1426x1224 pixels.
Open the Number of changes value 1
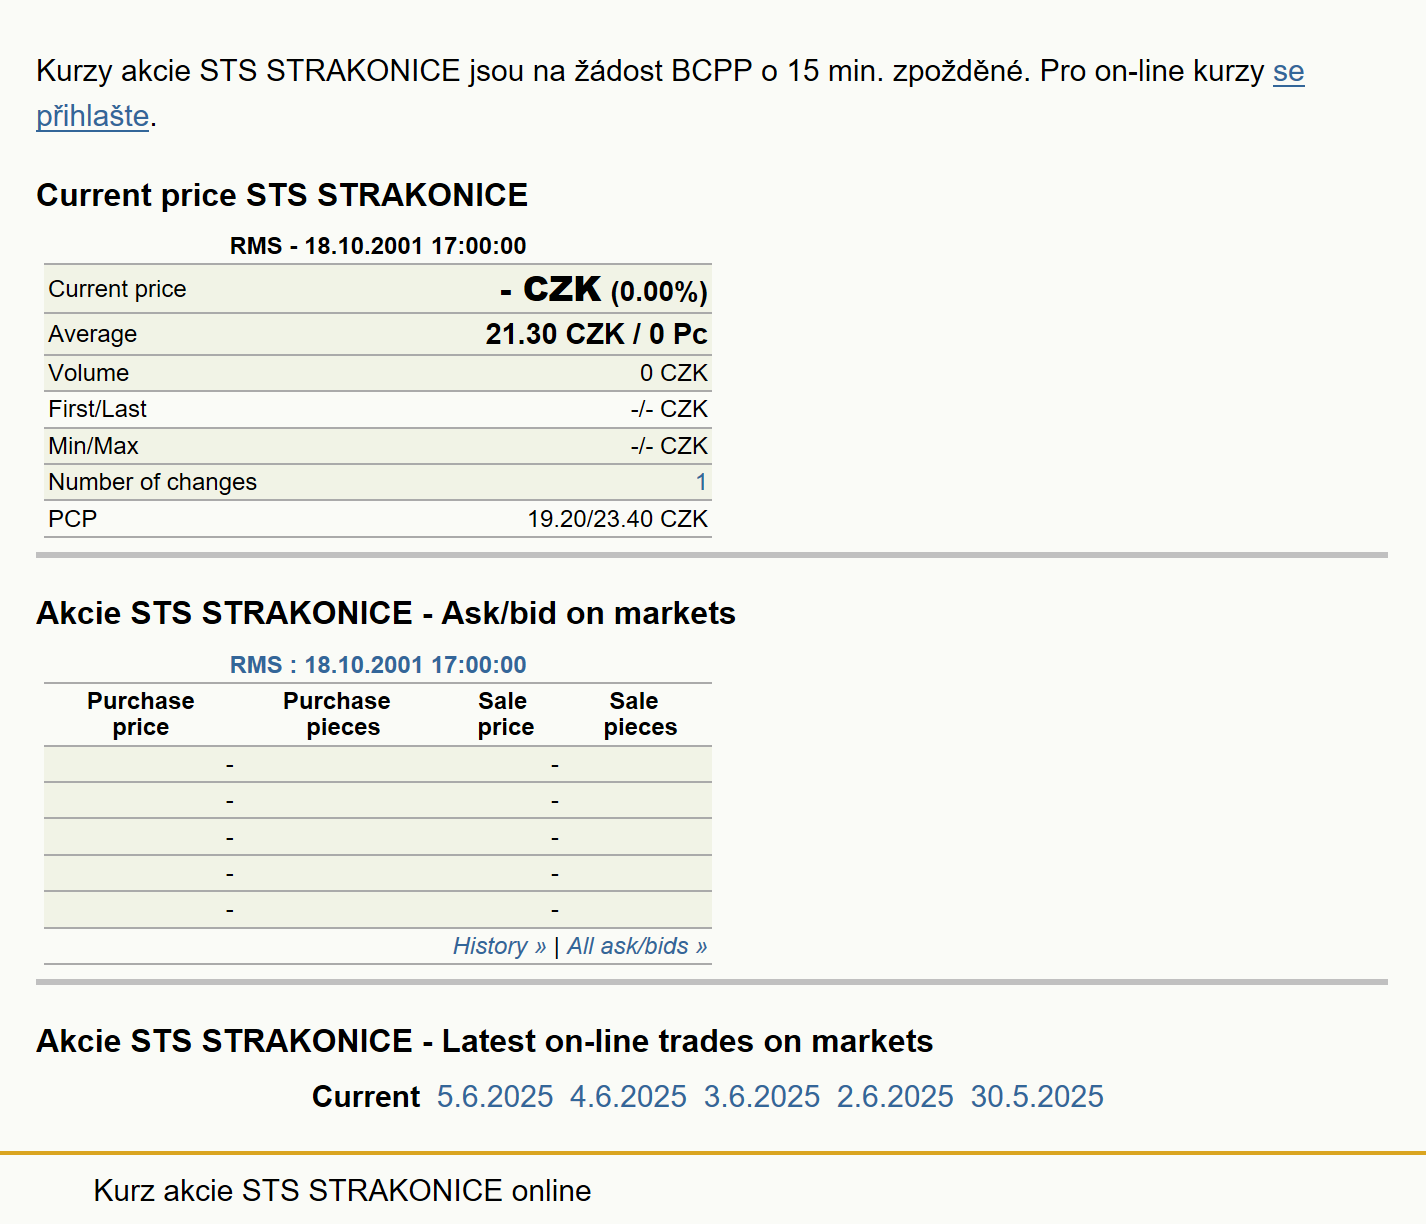[701, 482]
